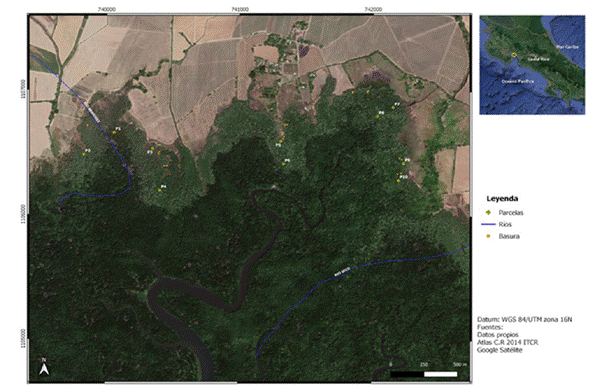Click the 741000 easting label
This screenshot has height=388, width=594.
[240, 9]
